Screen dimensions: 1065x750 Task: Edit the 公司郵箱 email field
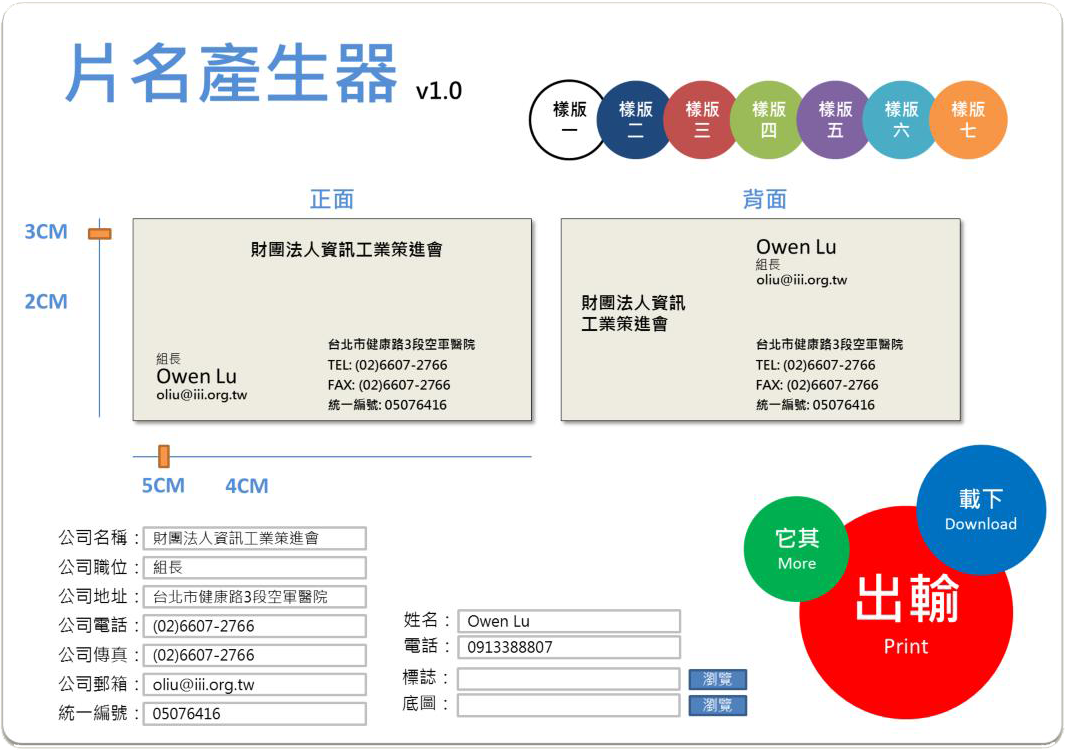(255, 684)
